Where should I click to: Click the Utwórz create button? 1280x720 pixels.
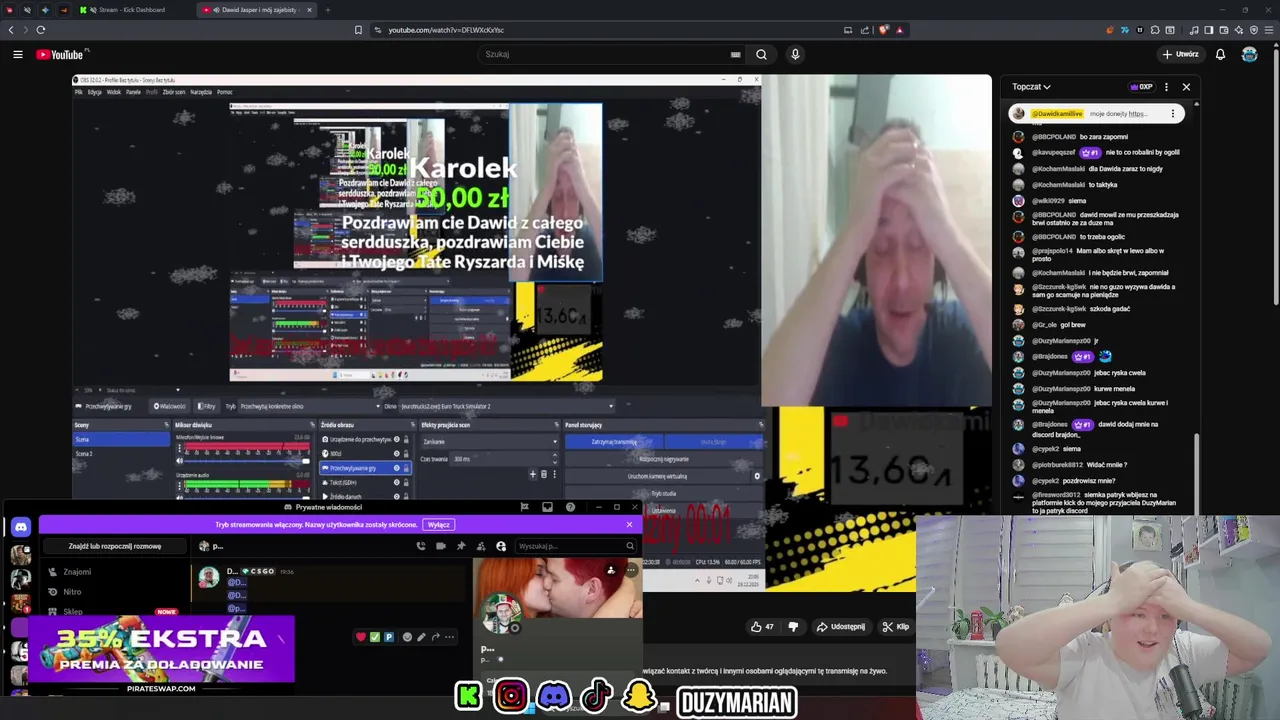pos(1181,54)
